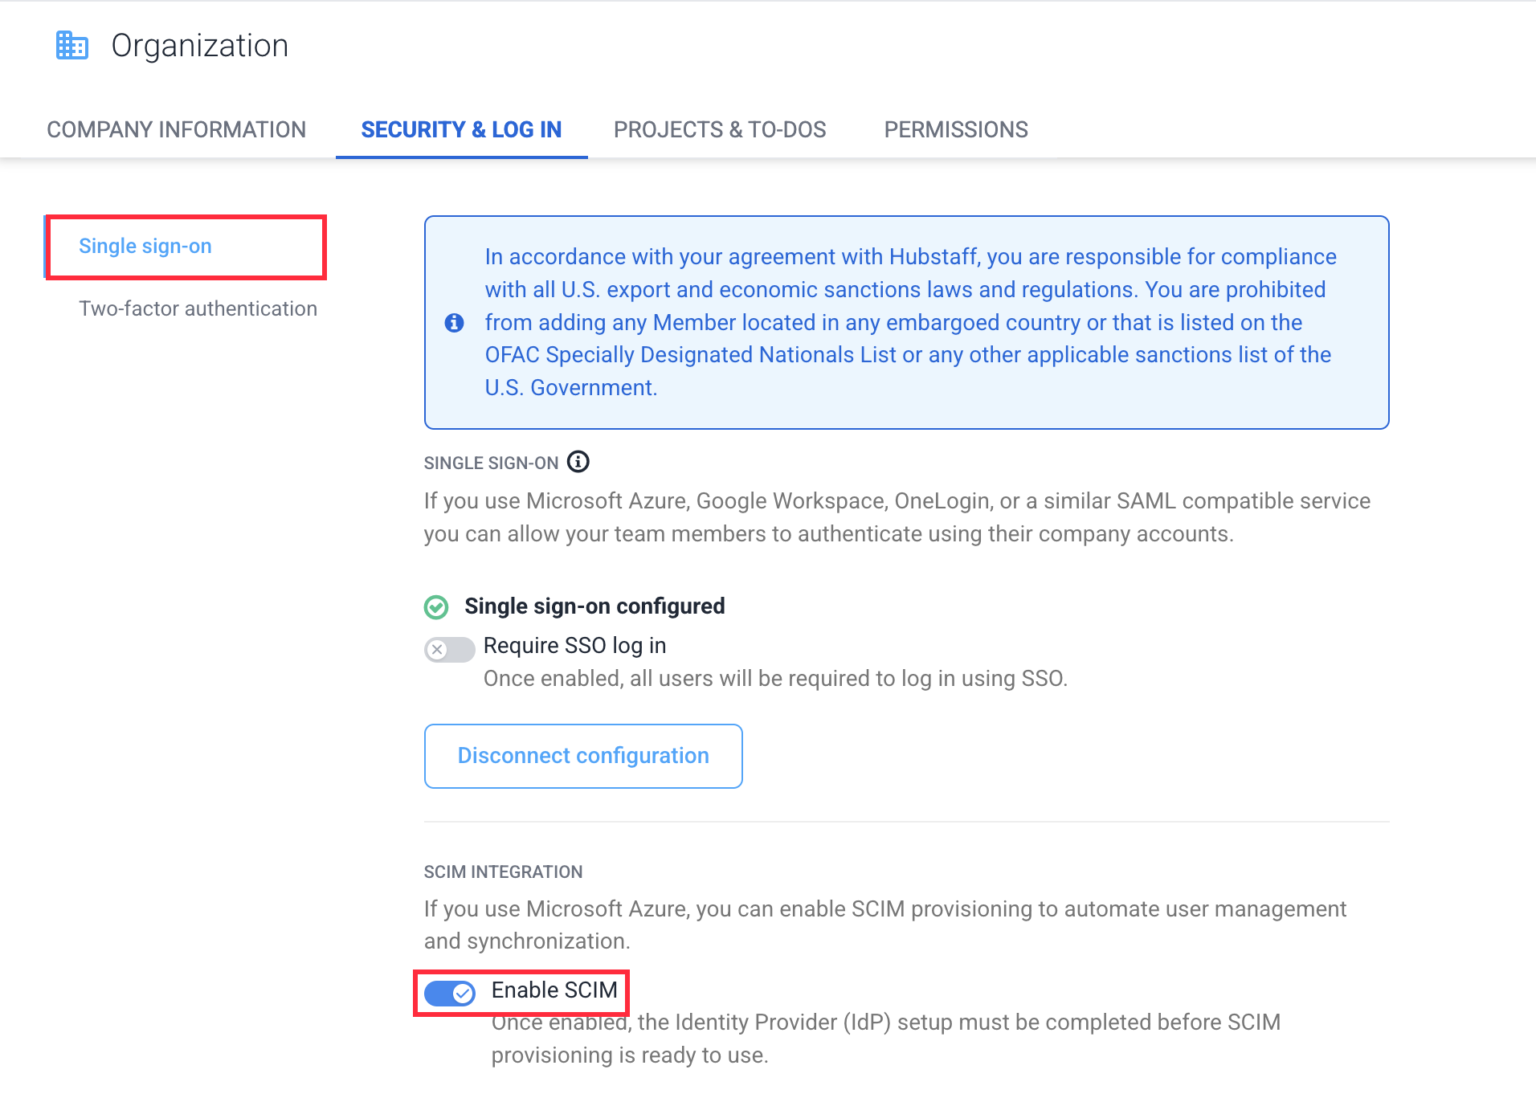The image size is (1536, 1094).
Task: Click the Organization building icon
Action: 71,44
